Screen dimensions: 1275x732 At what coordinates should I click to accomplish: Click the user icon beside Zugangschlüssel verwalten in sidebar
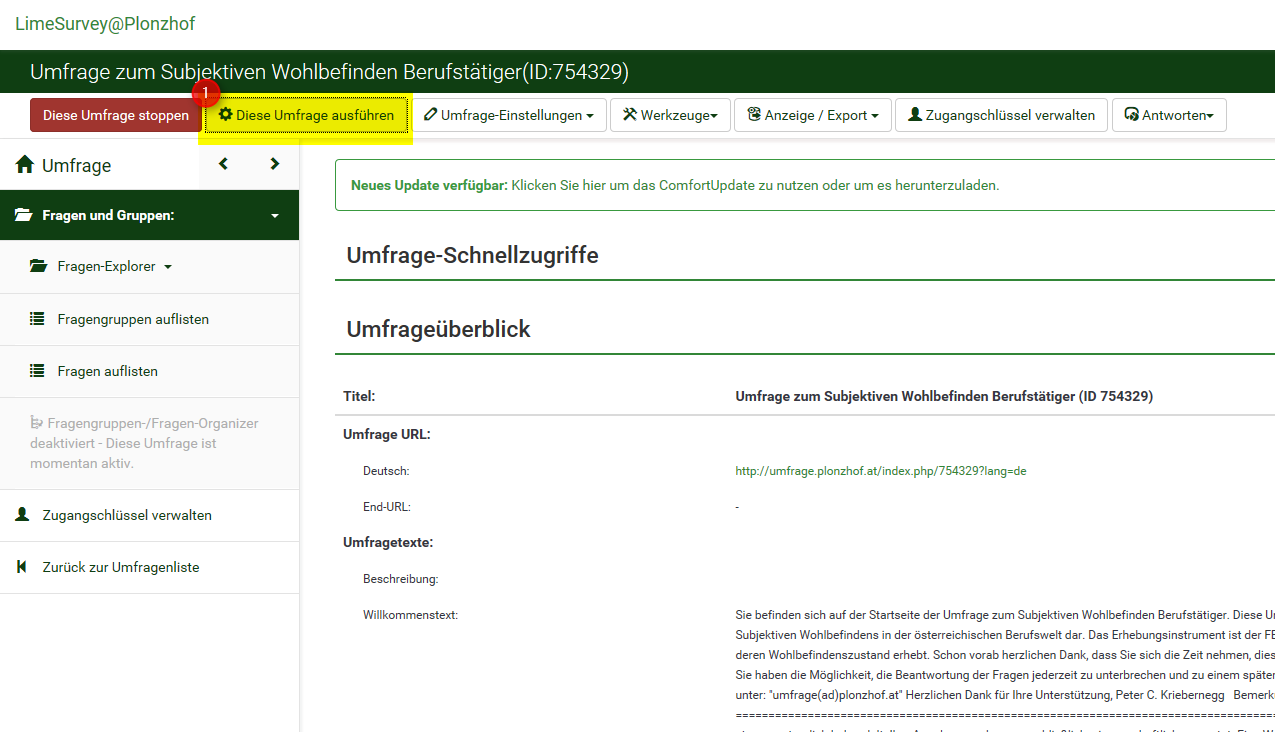[x=22, y=515]
